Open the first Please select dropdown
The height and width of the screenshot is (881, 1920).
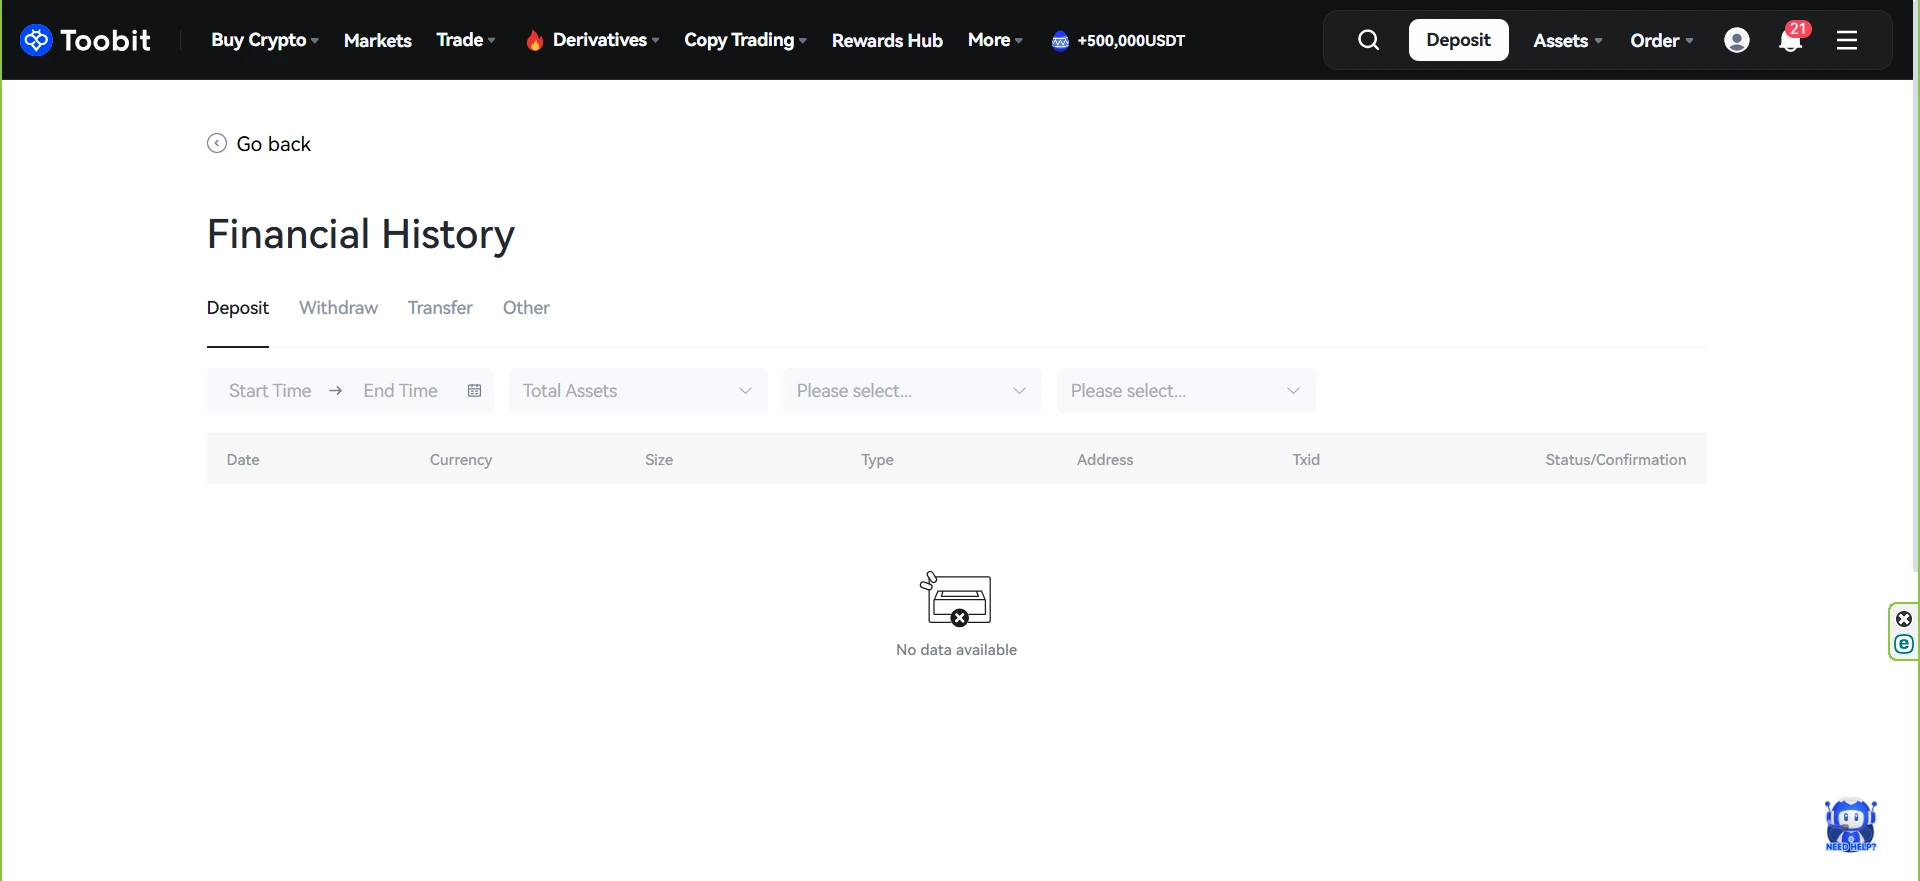[911, 391]
